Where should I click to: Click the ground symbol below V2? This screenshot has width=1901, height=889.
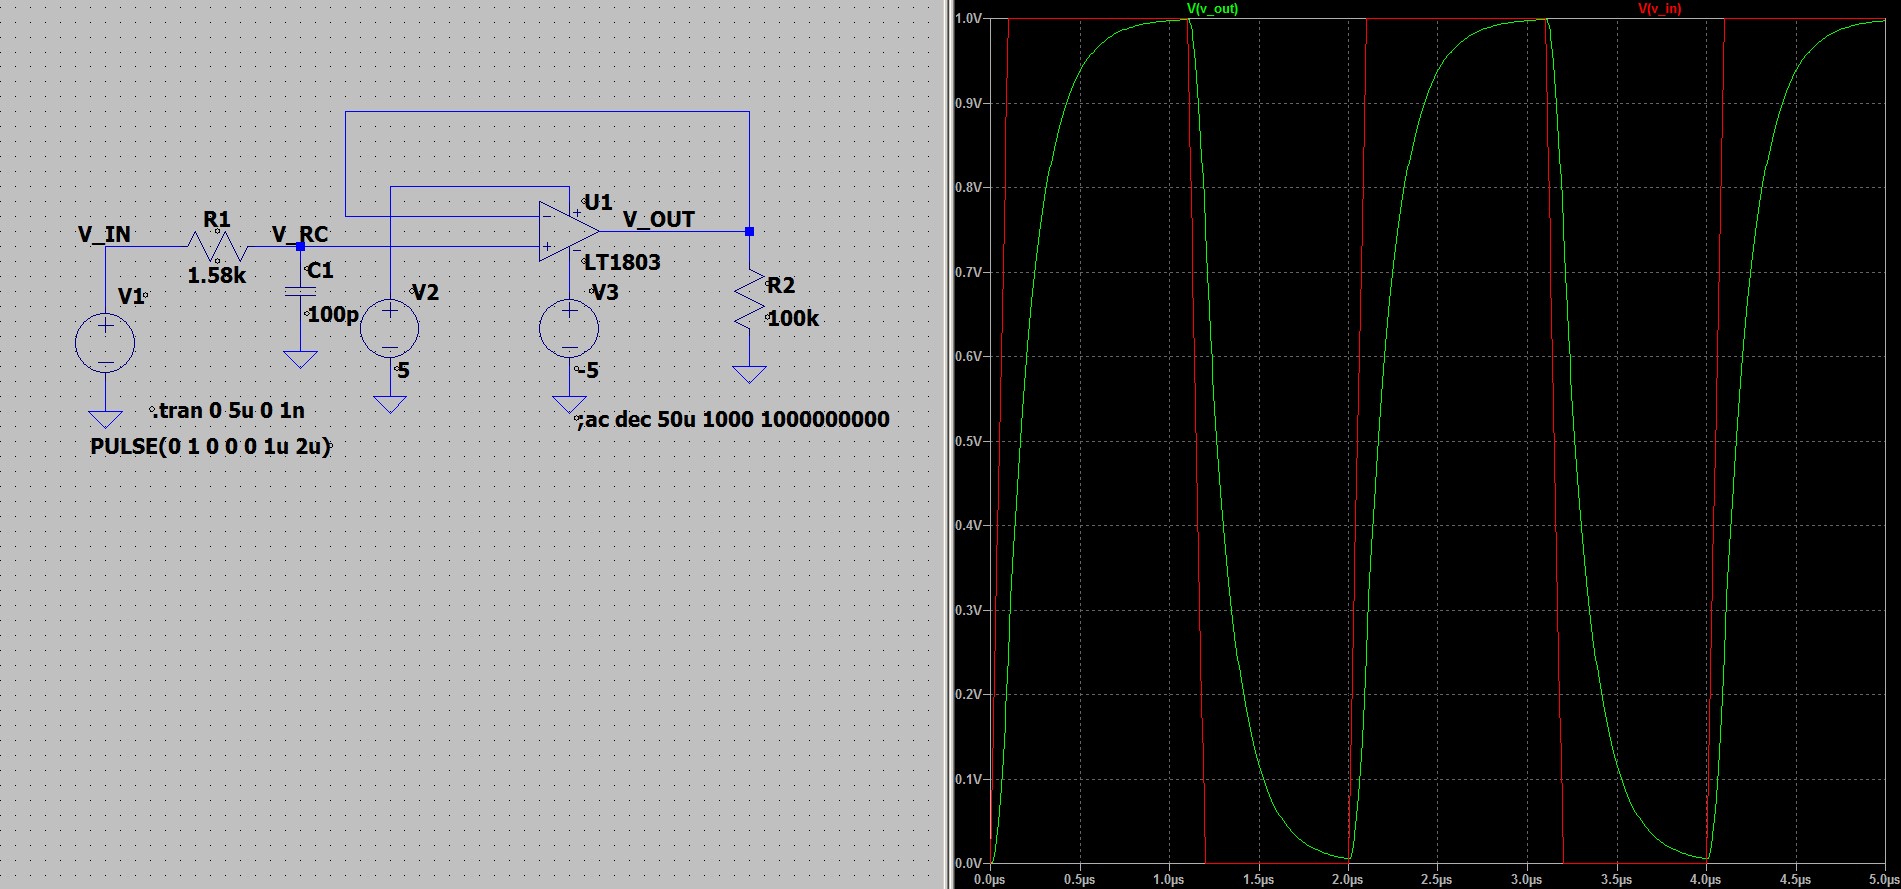pos(389,404)
